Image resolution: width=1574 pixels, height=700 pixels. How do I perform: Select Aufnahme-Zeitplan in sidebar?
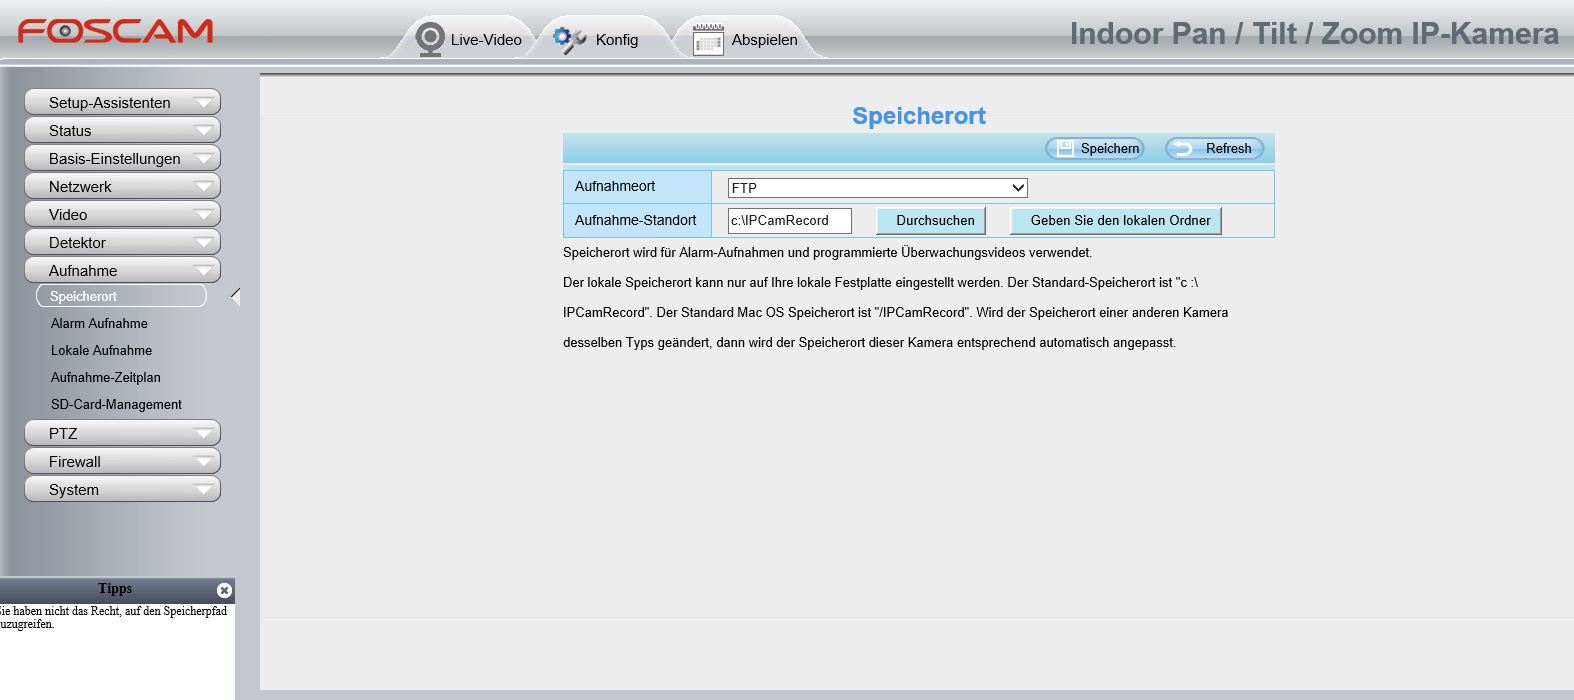[x=105, y=377]
